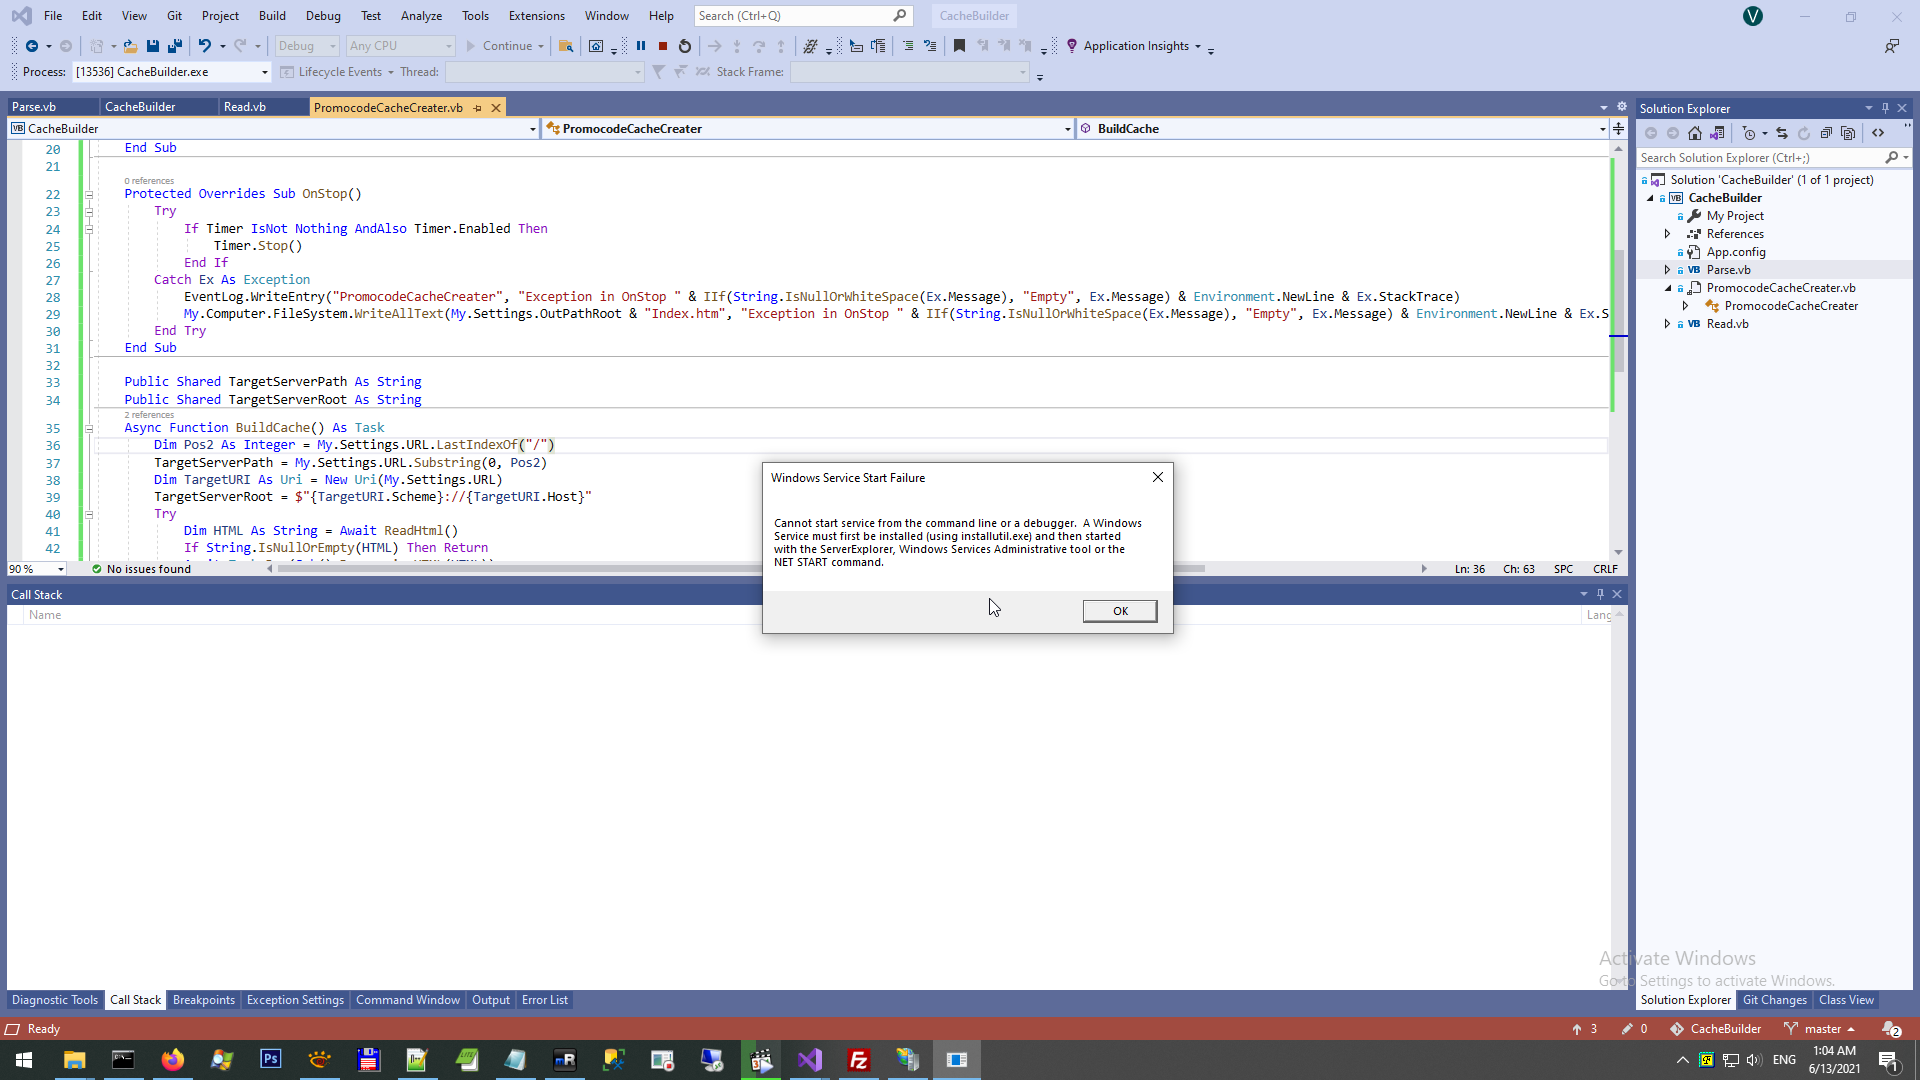Open the BuildCache member dropdown

click(x=1602, y=129)
